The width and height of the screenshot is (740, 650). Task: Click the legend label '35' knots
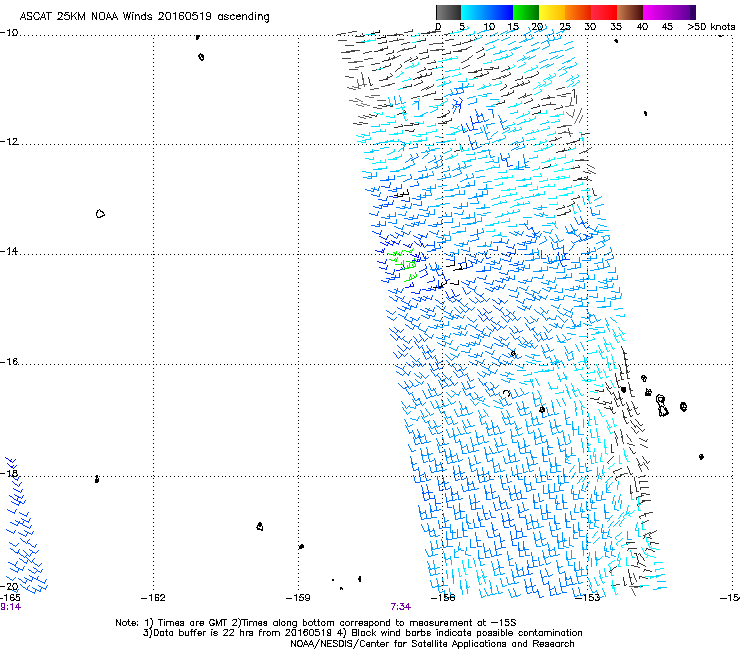pos(616,27)
